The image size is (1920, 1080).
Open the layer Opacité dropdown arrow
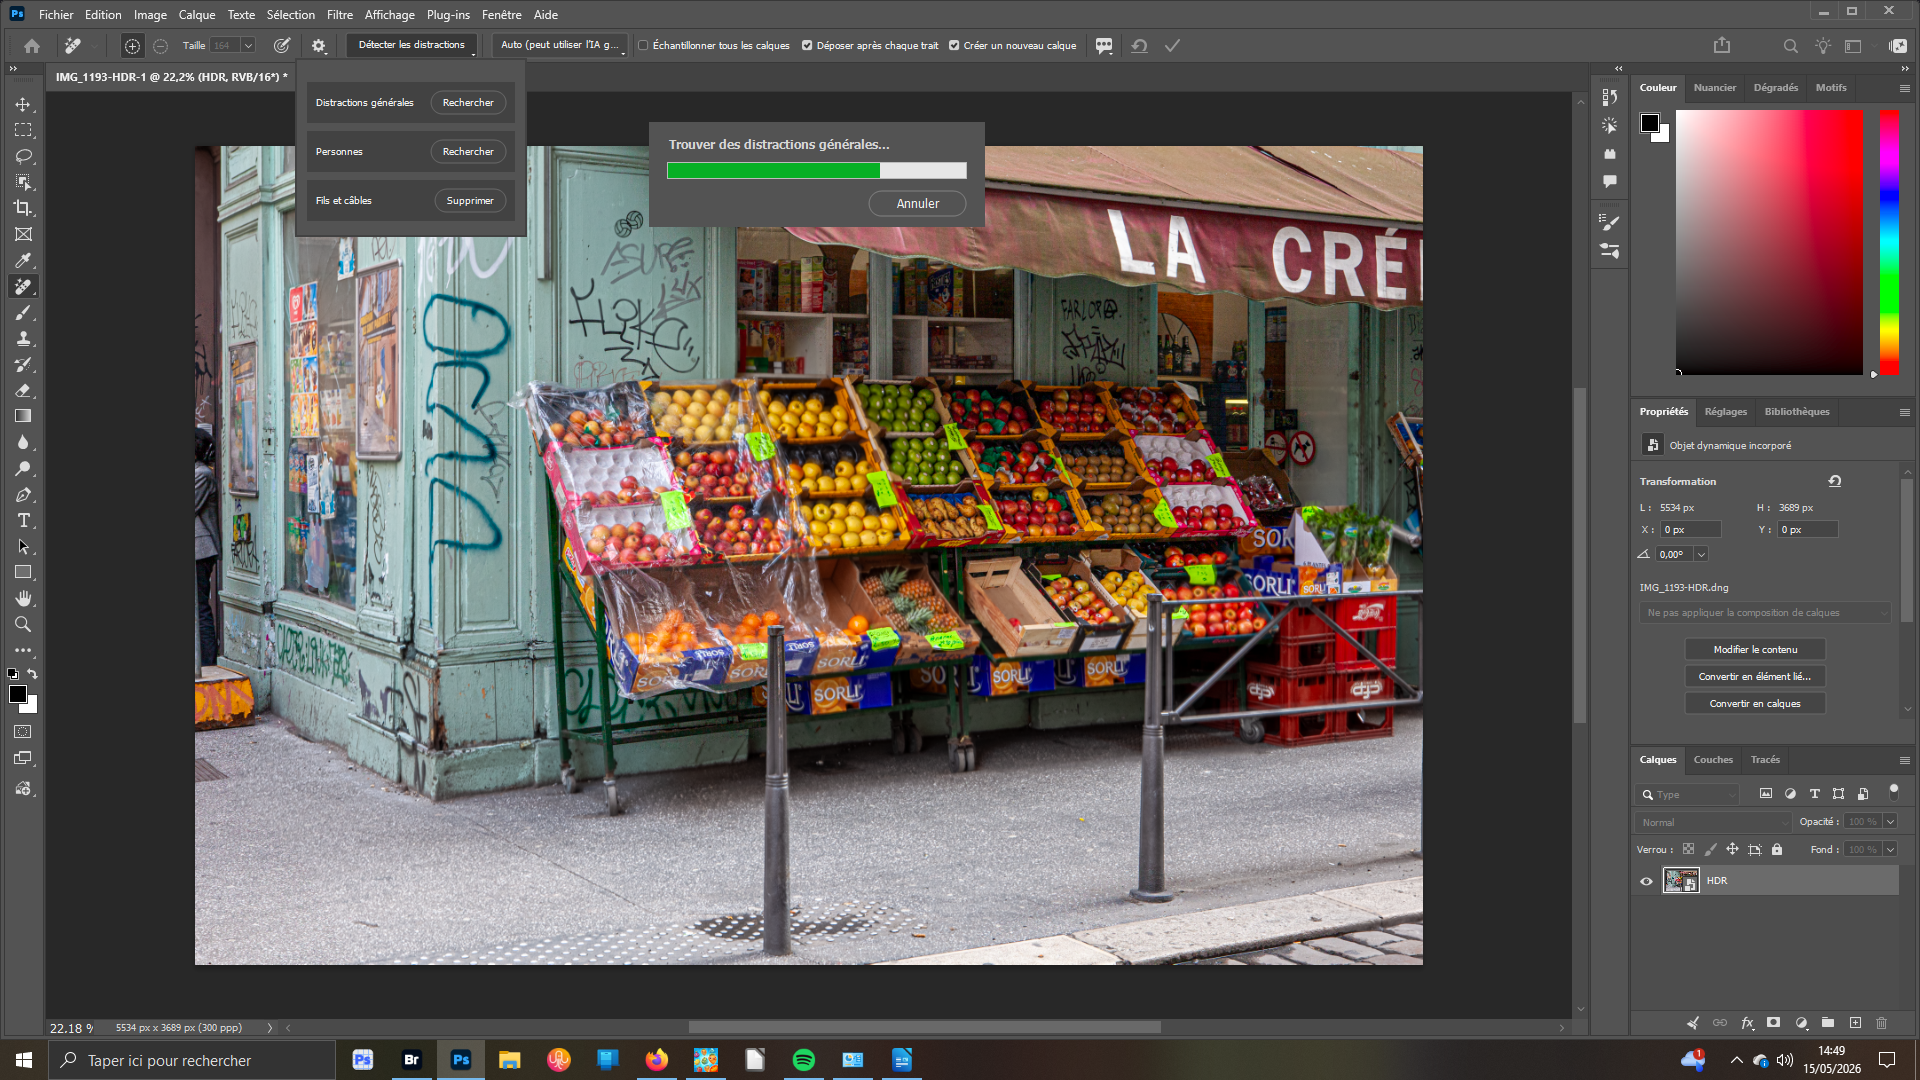pos(1890,822)
